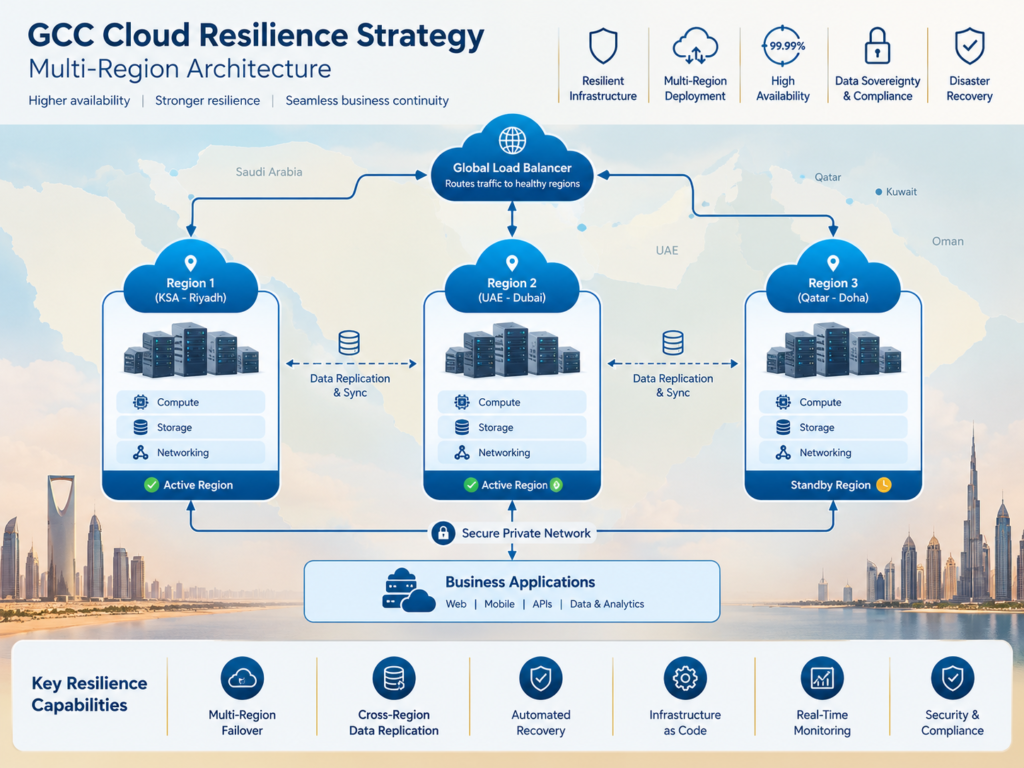Screen dimensions: 1024x768
Task: Click the globe icon in Global Load Balancer
Action: click(512, 140)
